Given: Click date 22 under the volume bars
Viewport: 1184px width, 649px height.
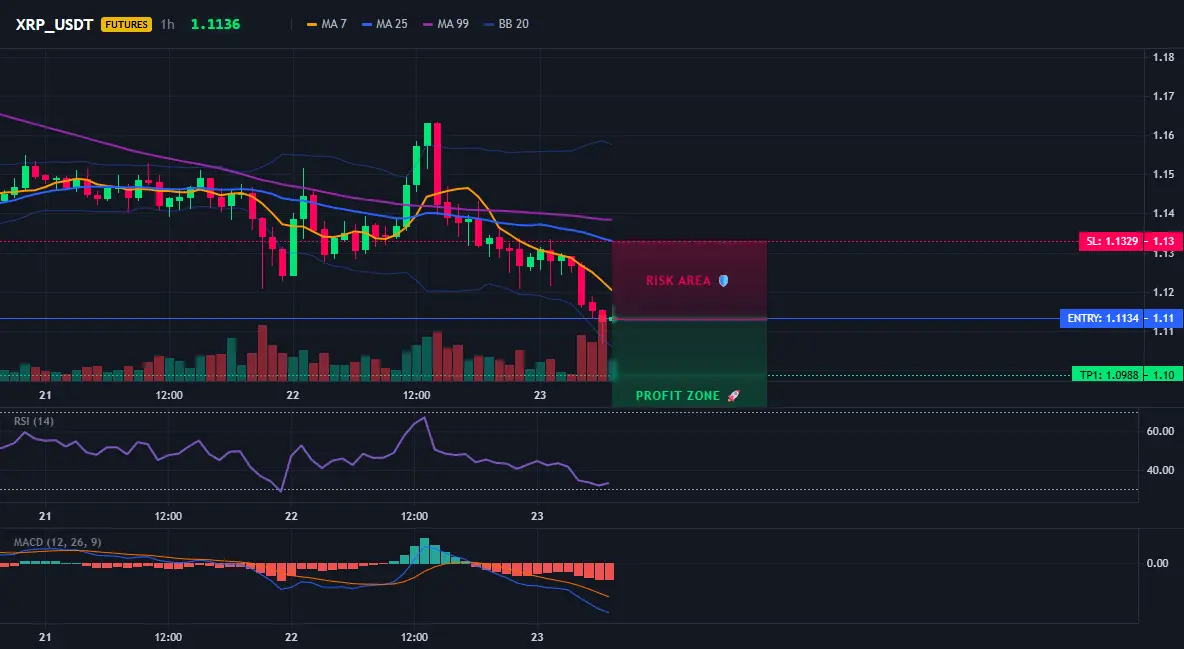Looking at the screenshot, I should click(x=292, y=395).
